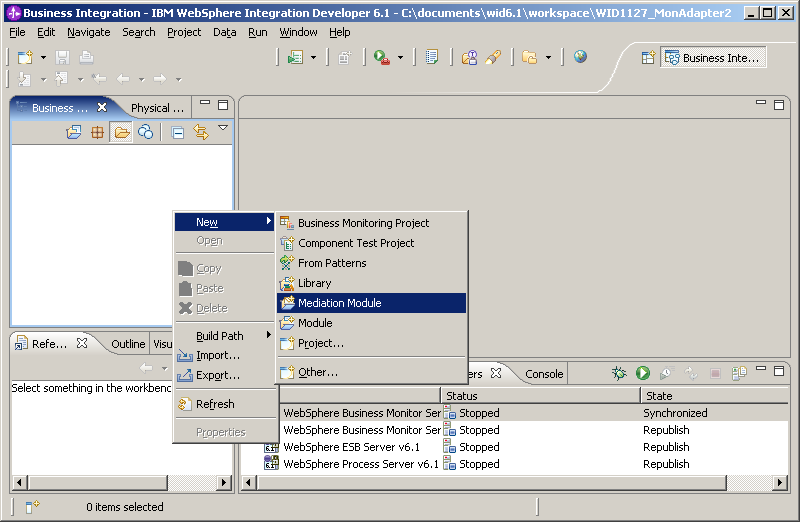Click the orange grid layout icon
The height and width of the screenshot is (522, 800).
97,133
